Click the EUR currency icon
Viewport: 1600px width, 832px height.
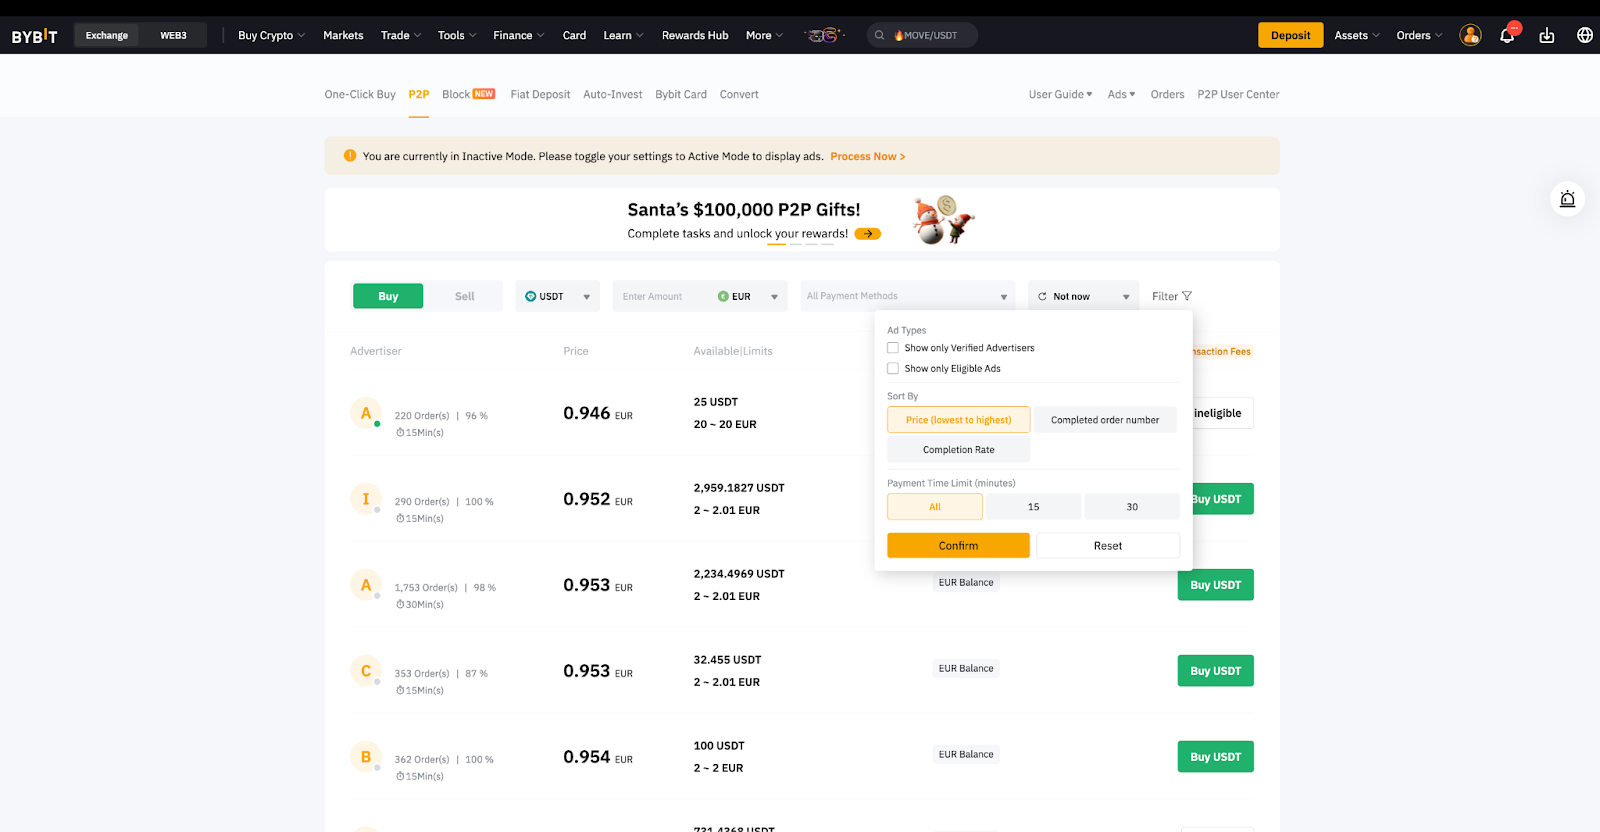click(x=723, y=296)
